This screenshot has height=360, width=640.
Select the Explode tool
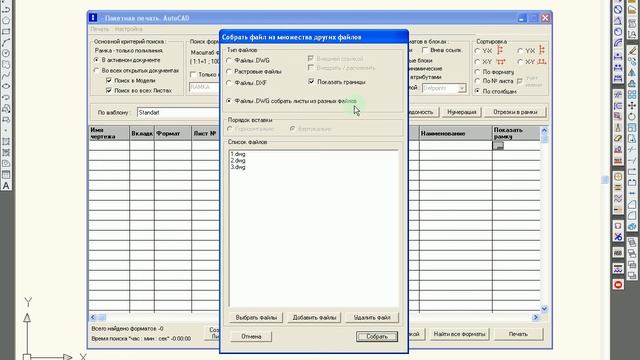(x=632, y=227)
